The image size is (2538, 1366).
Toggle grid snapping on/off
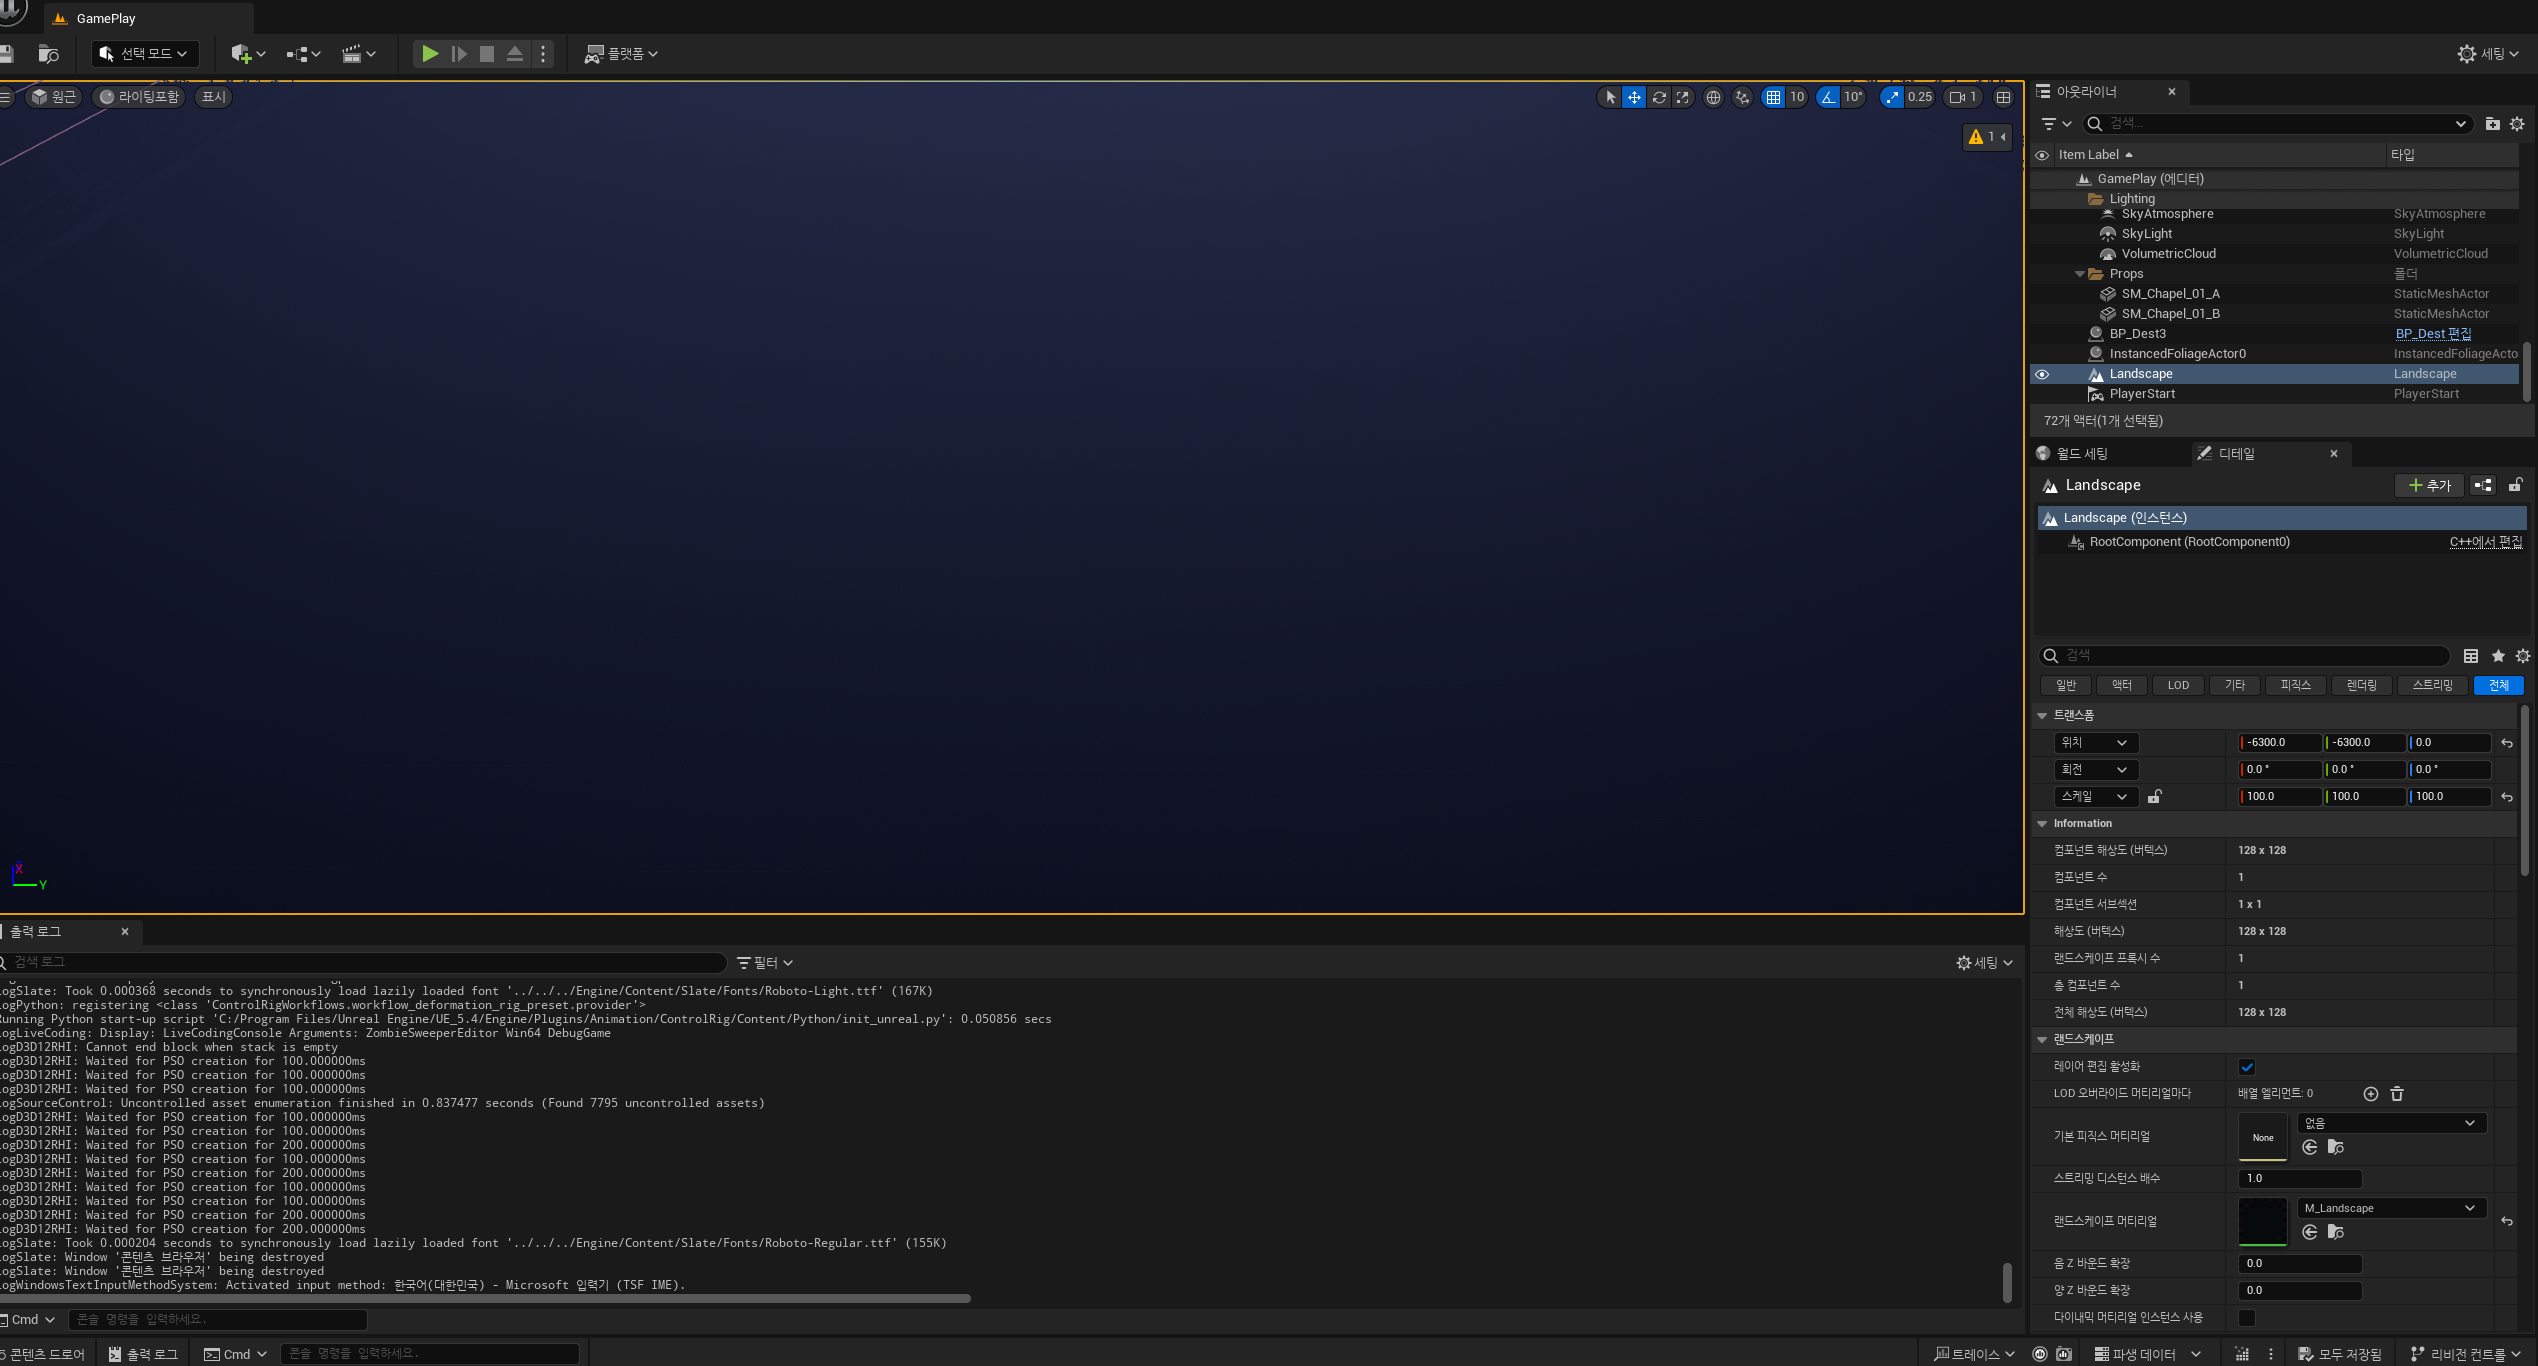1773,97
